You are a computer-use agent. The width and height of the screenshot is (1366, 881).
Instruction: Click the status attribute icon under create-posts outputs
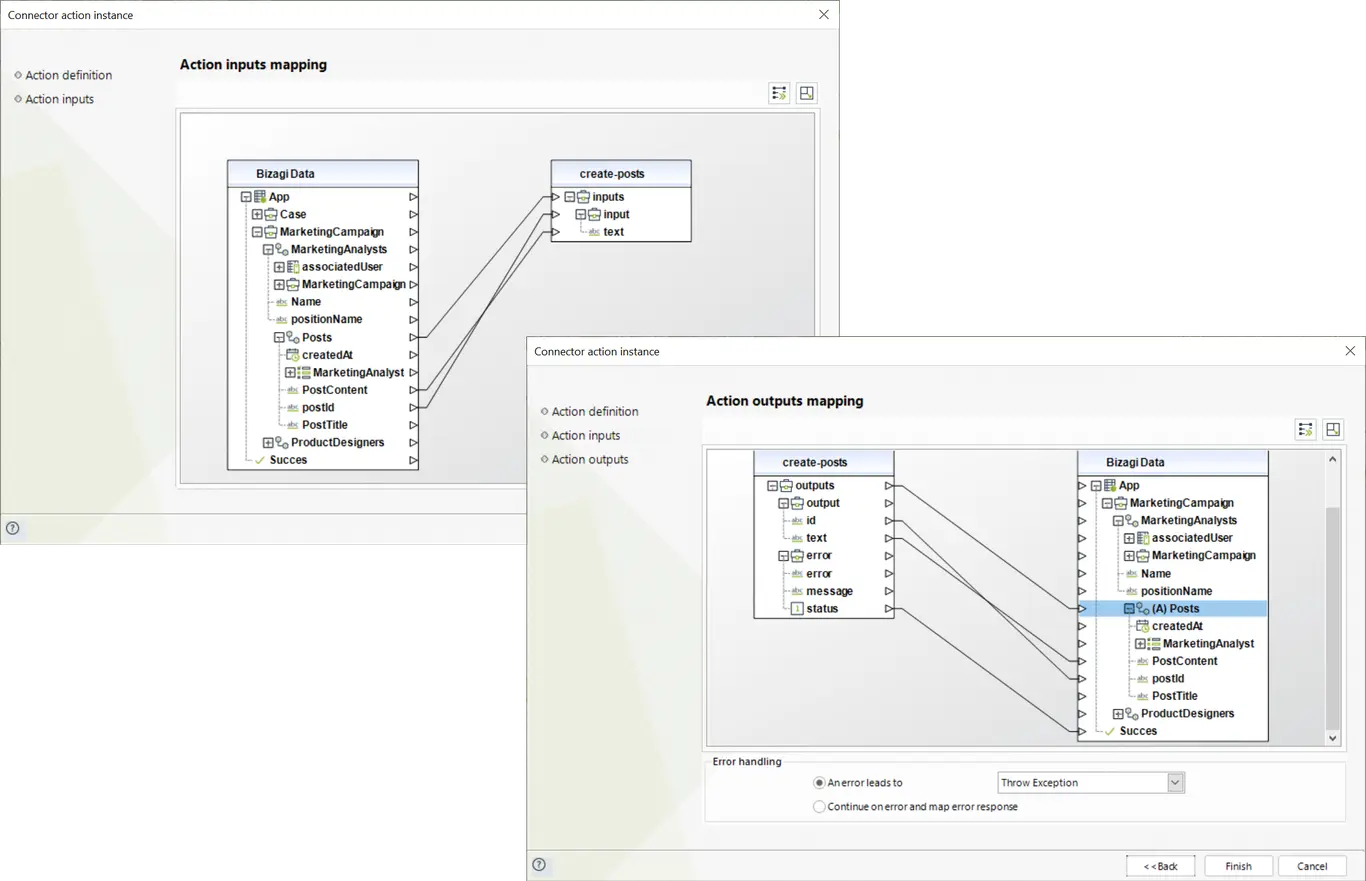click(797, 609)
